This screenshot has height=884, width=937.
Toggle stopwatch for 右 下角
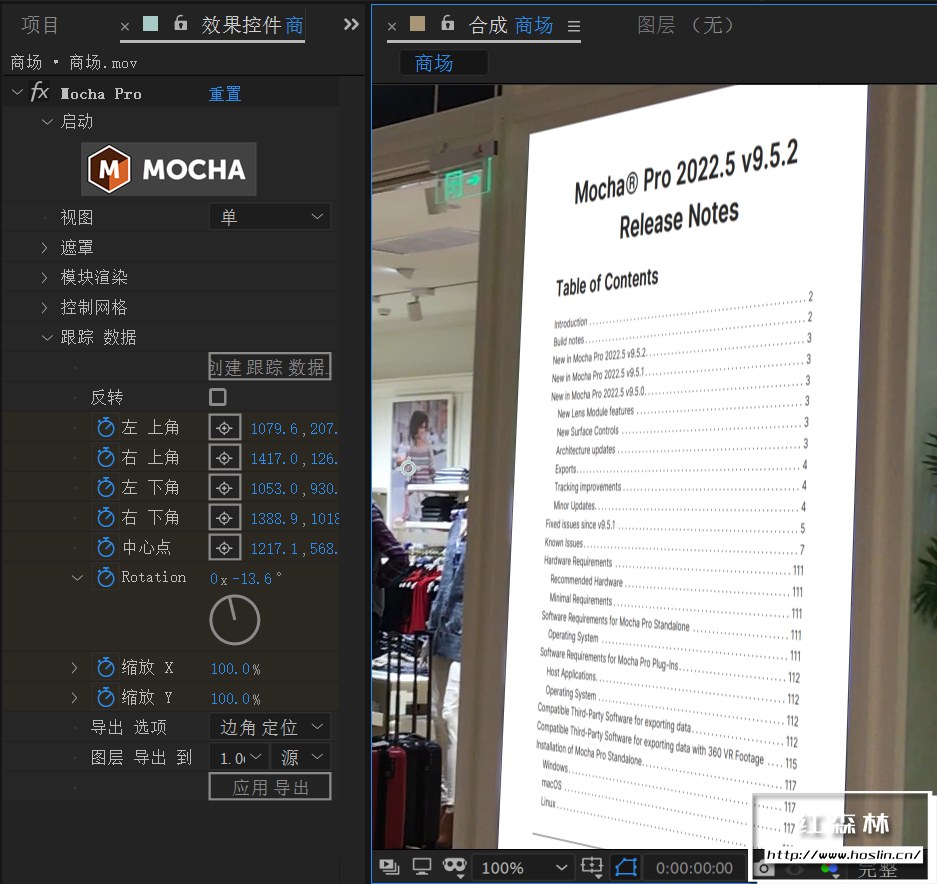tap(106, 518)
